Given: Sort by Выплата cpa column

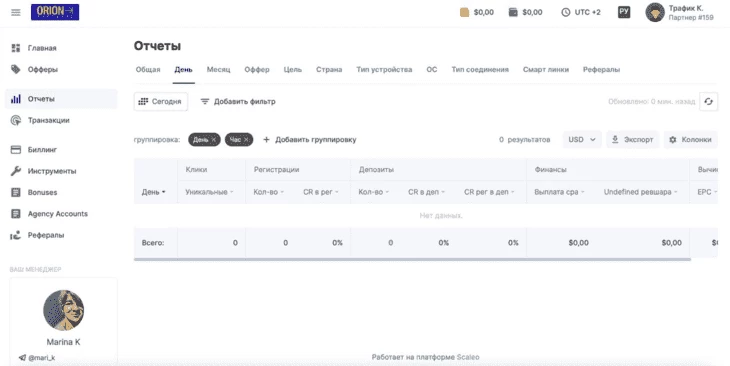Looking at the screenshot, I should tap(559, 192).
